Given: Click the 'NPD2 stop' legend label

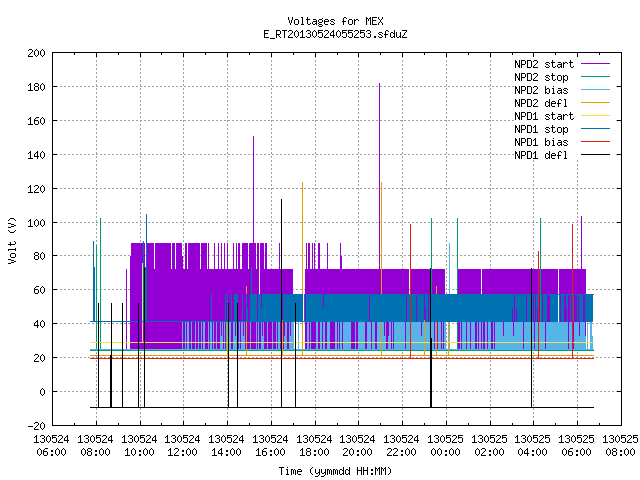Looking at the screenshot, I should (x=541, y=77).
